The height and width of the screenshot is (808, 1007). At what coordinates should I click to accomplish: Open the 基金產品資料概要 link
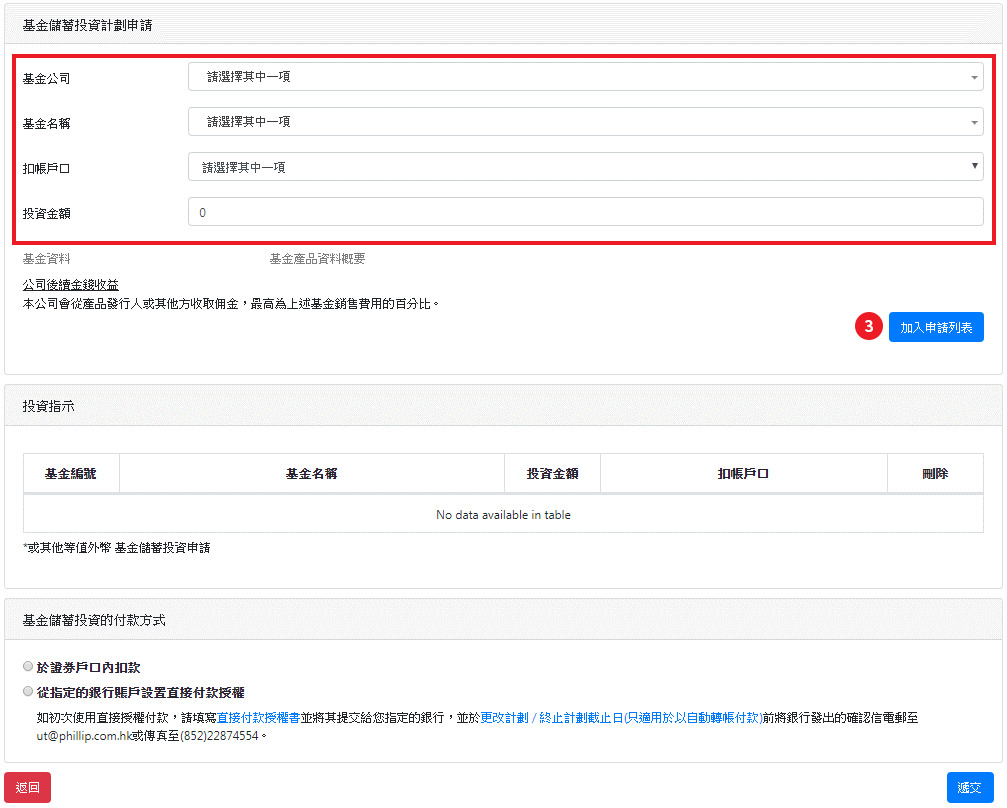[x=317, y=259]
